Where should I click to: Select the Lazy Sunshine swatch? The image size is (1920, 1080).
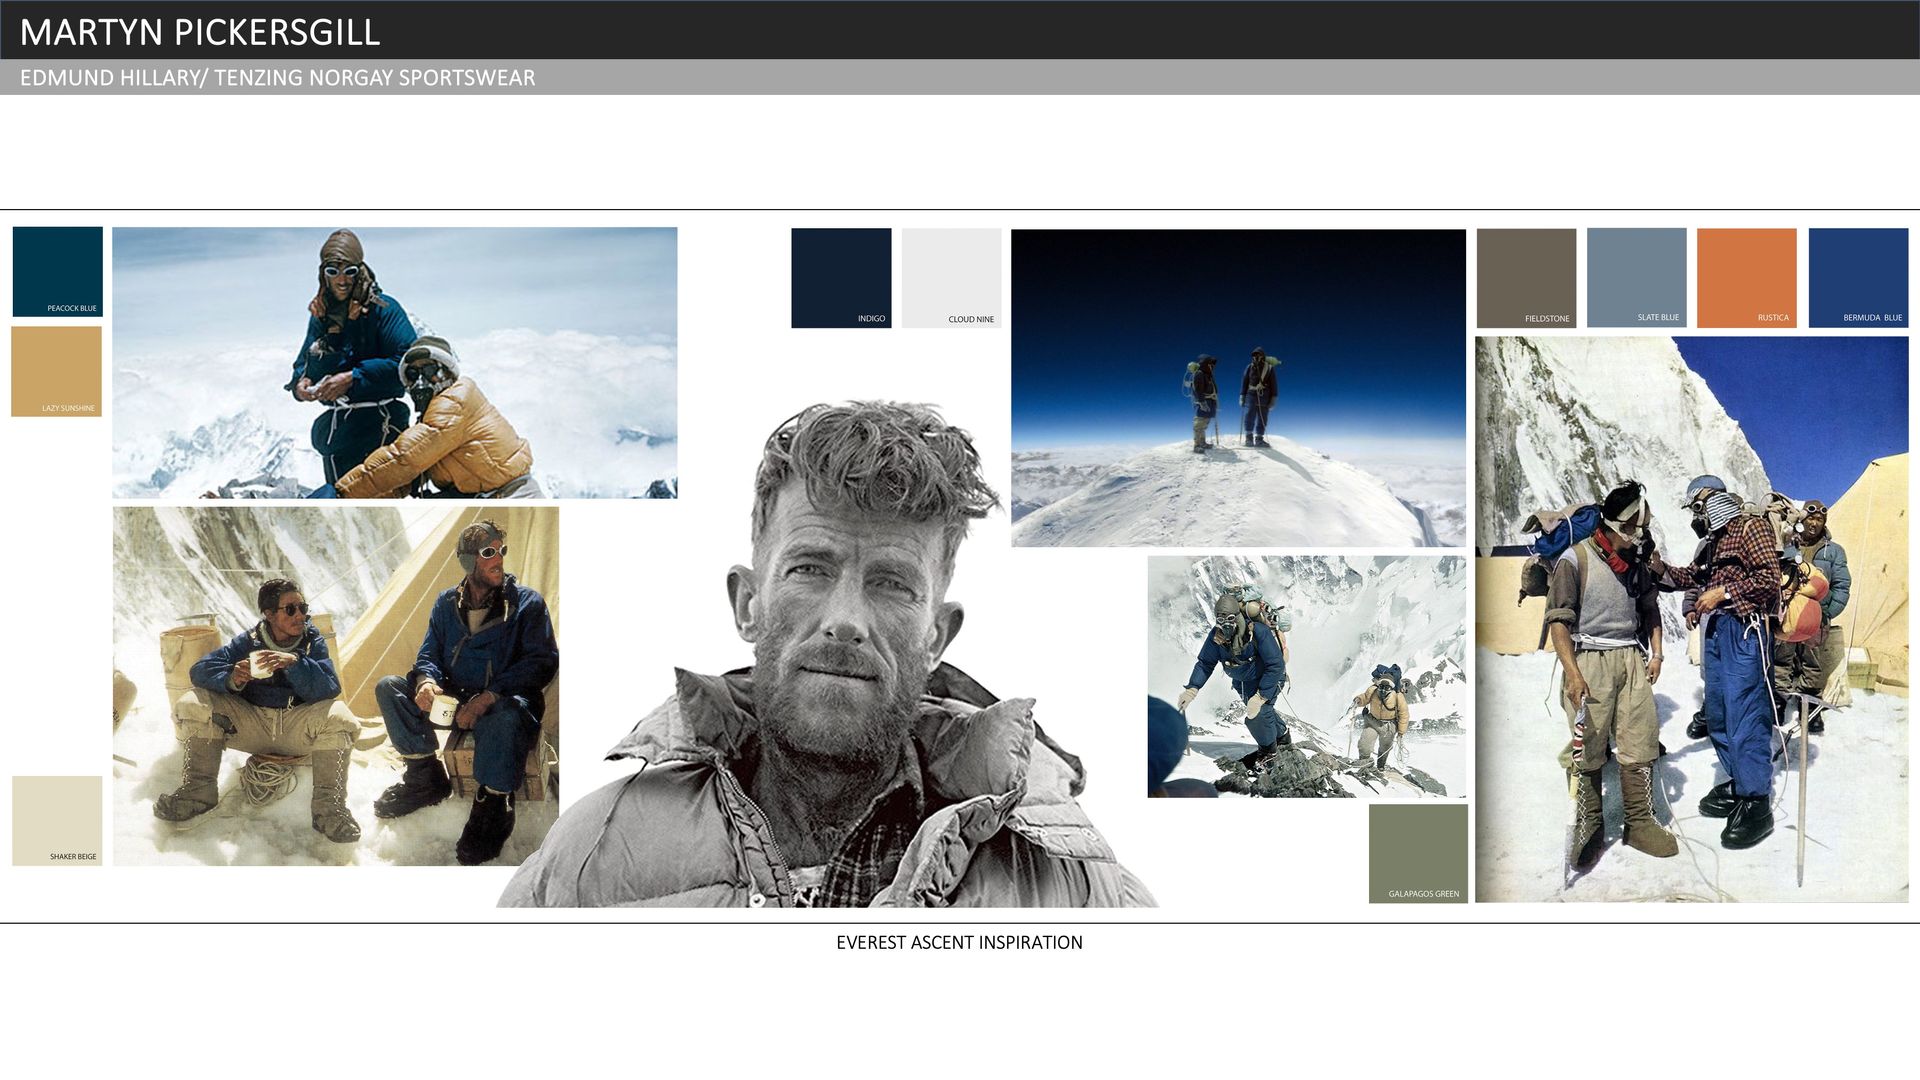point(57,371)
